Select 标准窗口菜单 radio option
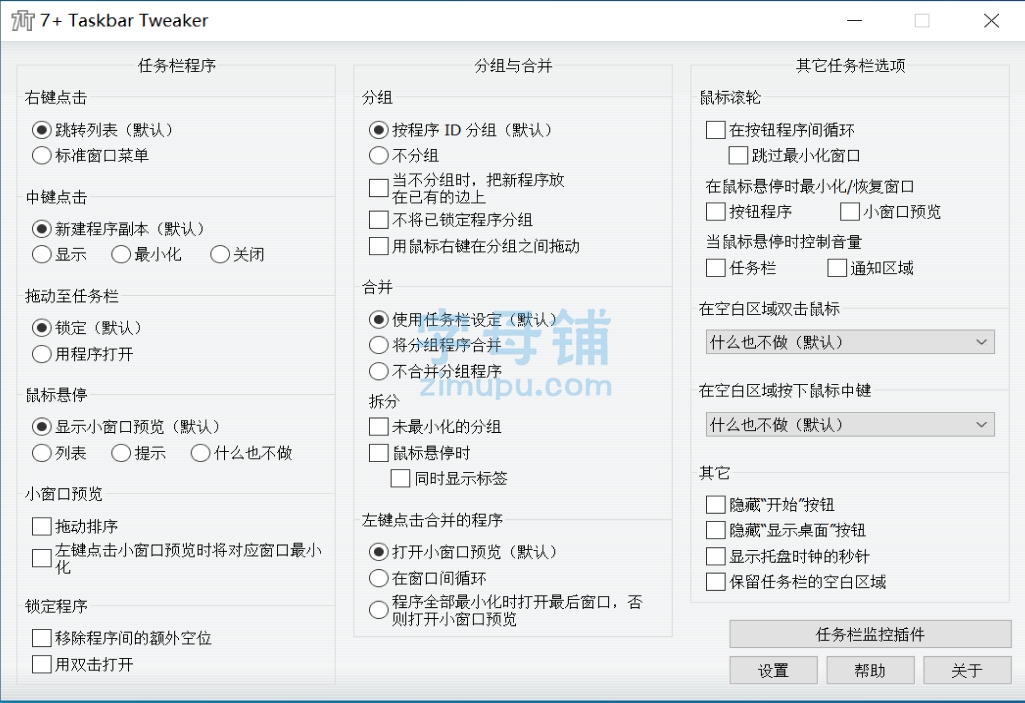Image resolution: width=1025 pixels, height=703 pixels. pos(41,156)
